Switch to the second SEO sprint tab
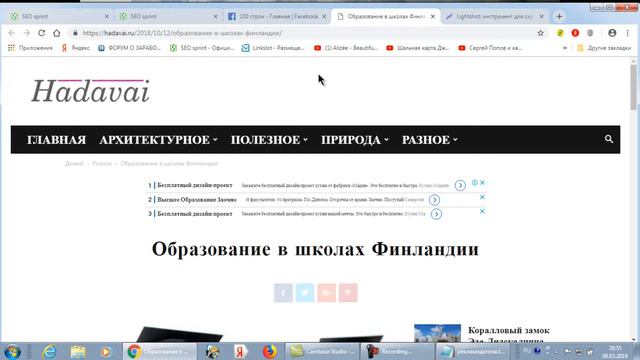Viewport: 640px width, 360px height. point(168,16)
